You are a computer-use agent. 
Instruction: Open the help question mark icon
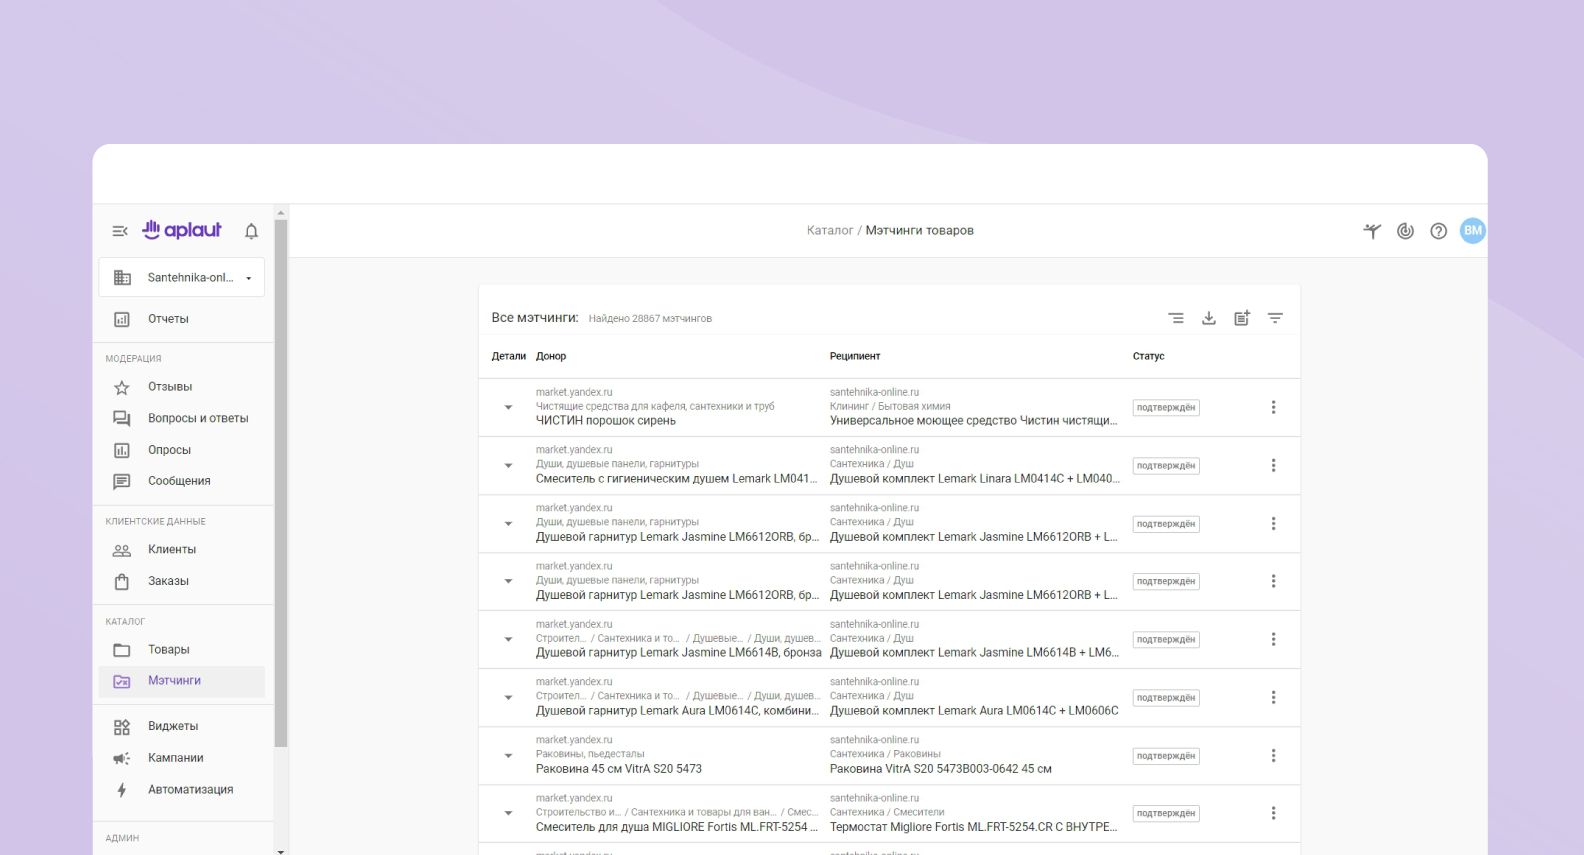(x=1438, y=231)
